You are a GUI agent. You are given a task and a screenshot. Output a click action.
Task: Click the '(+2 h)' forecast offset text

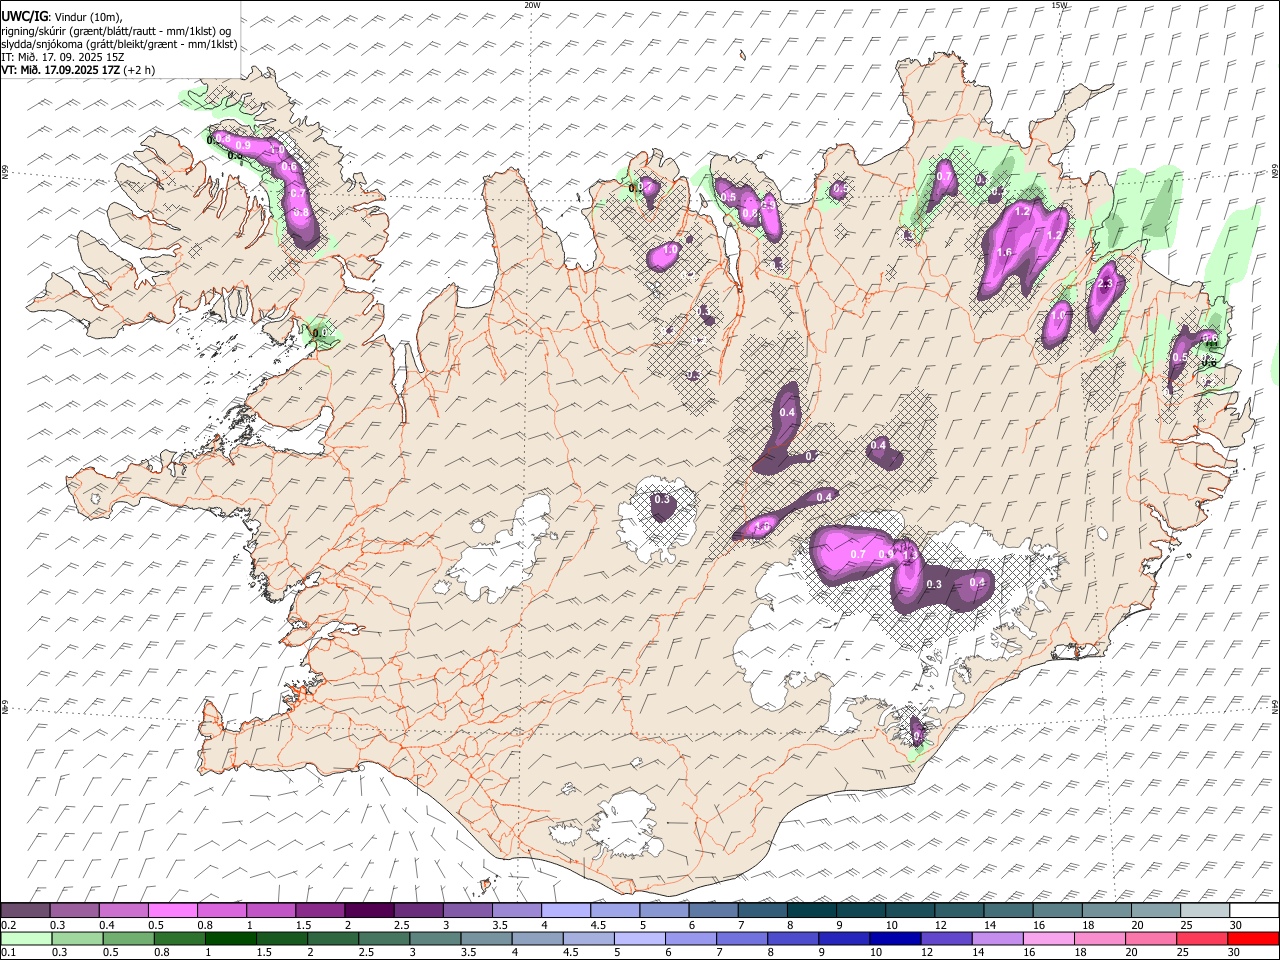click(x=139, y=70)
